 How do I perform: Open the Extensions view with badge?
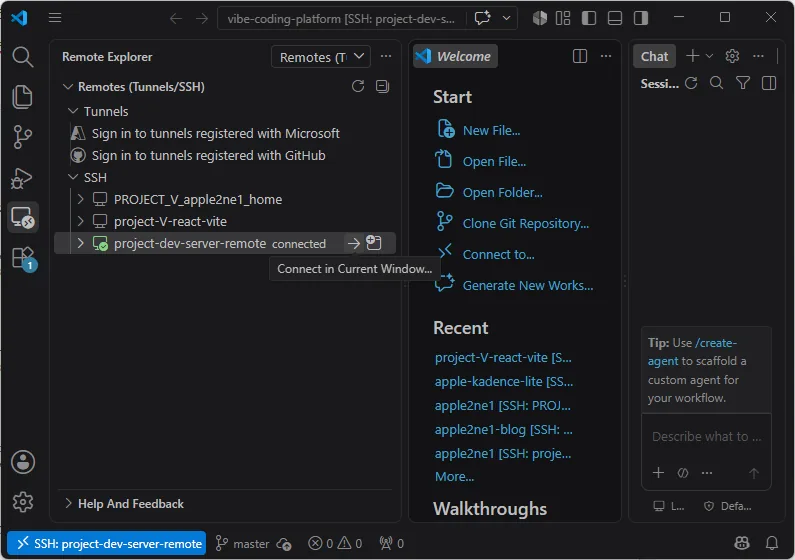click(23, 258)
